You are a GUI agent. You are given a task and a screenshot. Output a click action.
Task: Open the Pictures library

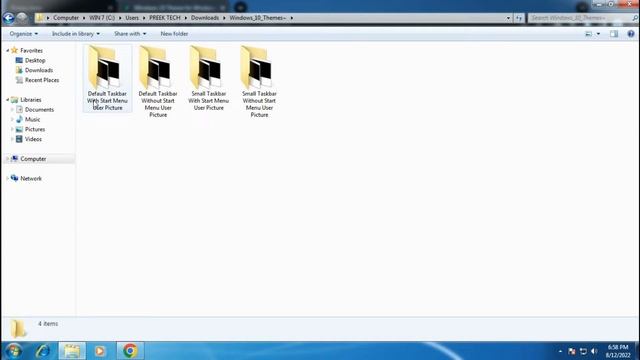click(x=35, y=129)
